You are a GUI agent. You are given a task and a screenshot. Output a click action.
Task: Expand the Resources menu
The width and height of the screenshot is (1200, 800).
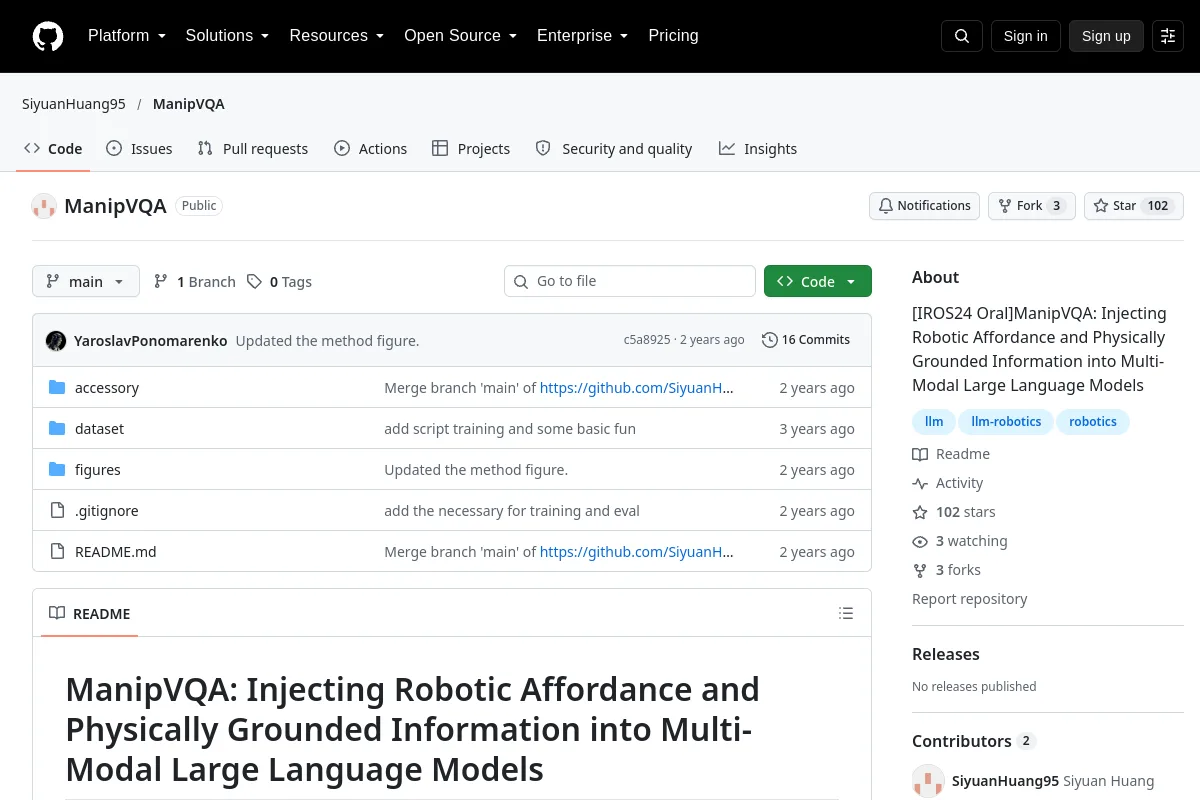click(337, 36)
